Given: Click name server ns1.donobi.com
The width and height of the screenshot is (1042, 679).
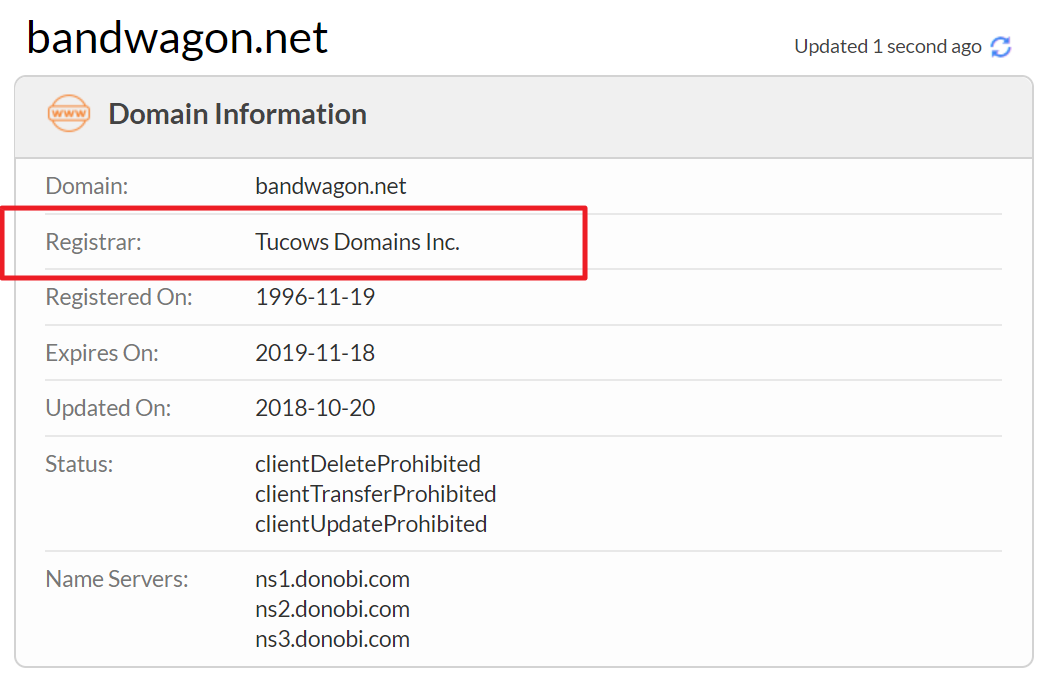Looking at the screenshot, I should point(332,579).
